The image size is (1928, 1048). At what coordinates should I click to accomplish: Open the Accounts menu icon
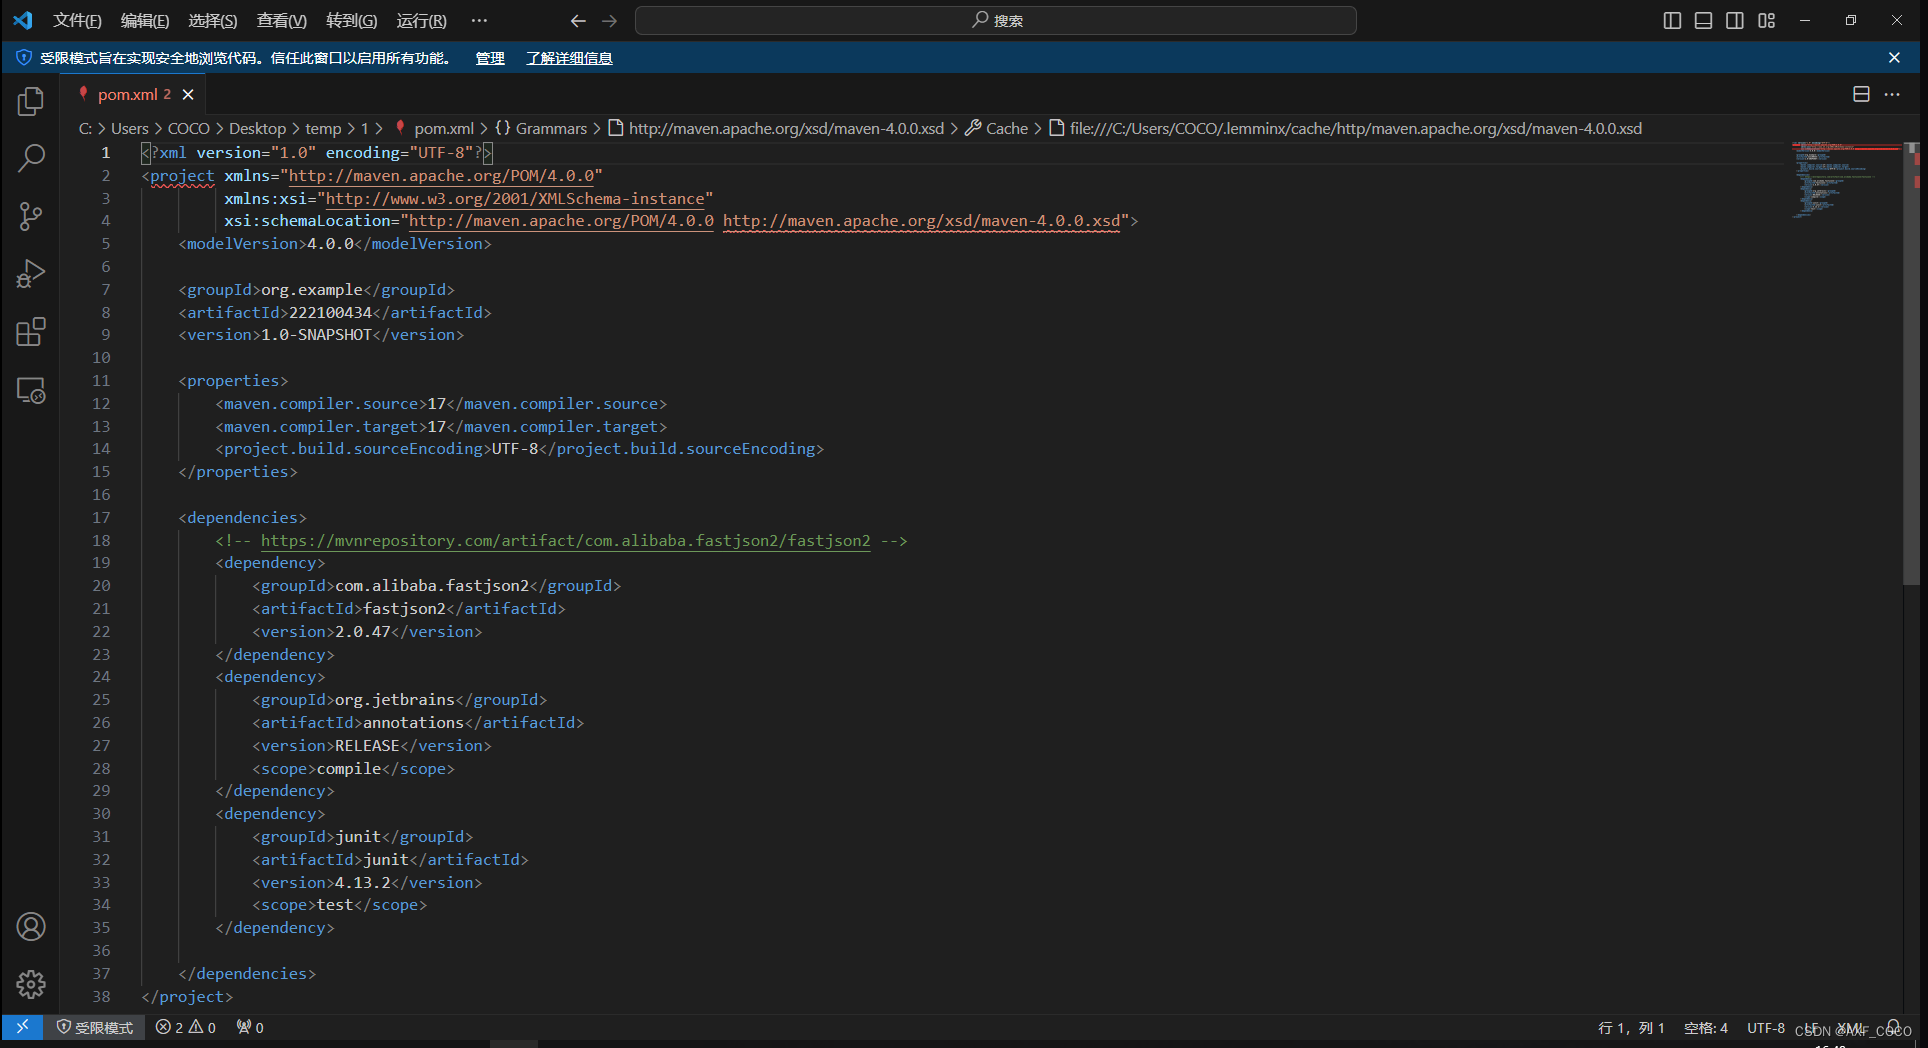tap(31, 927)
